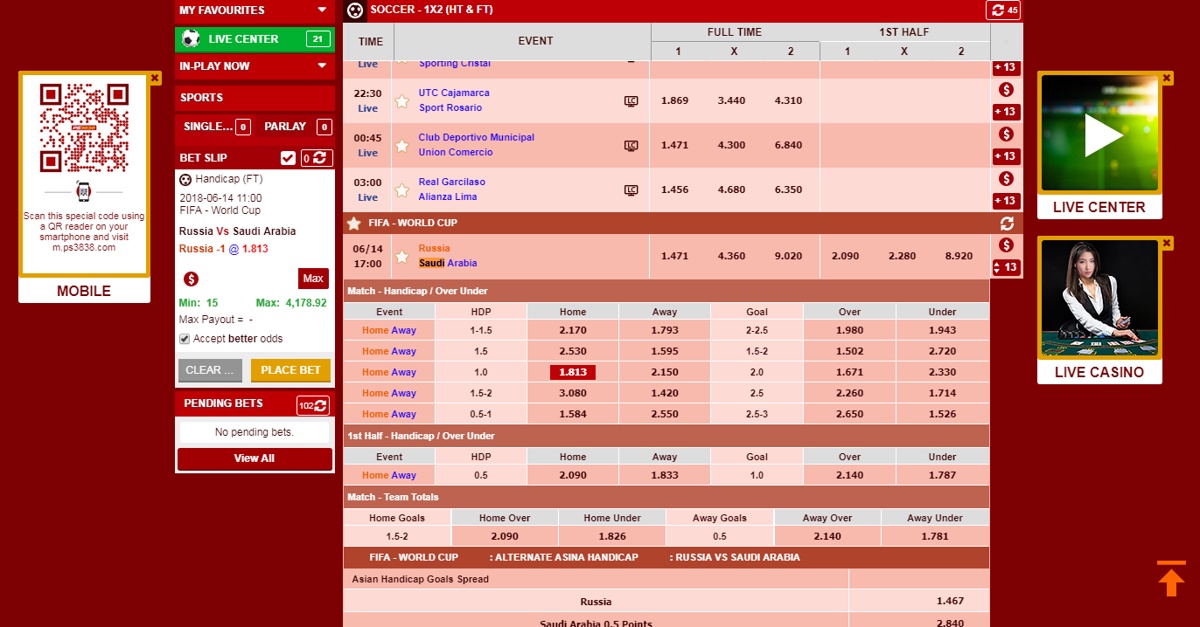The width and height of the screenshot is (1200, 627).
Task: Open the Alianza Lima team link
Action: [x=449, y=197]
